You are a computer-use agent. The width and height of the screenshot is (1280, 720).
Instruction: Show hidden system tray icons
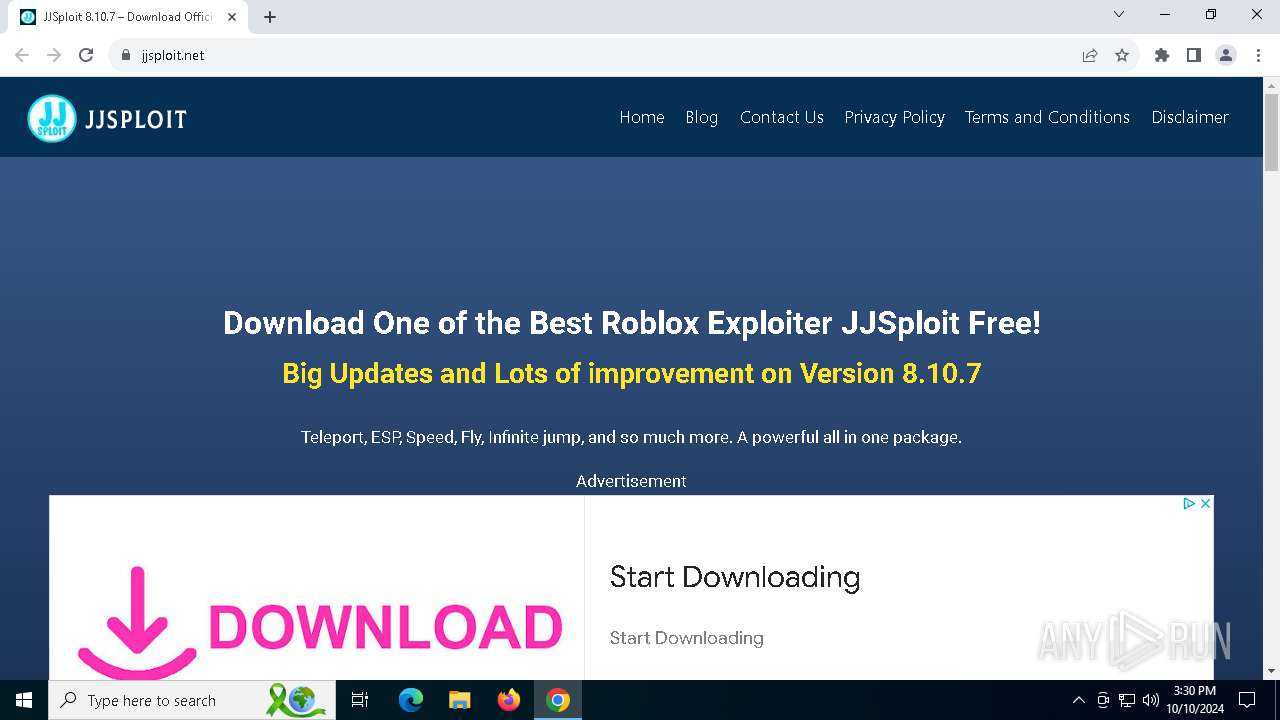1078,700
